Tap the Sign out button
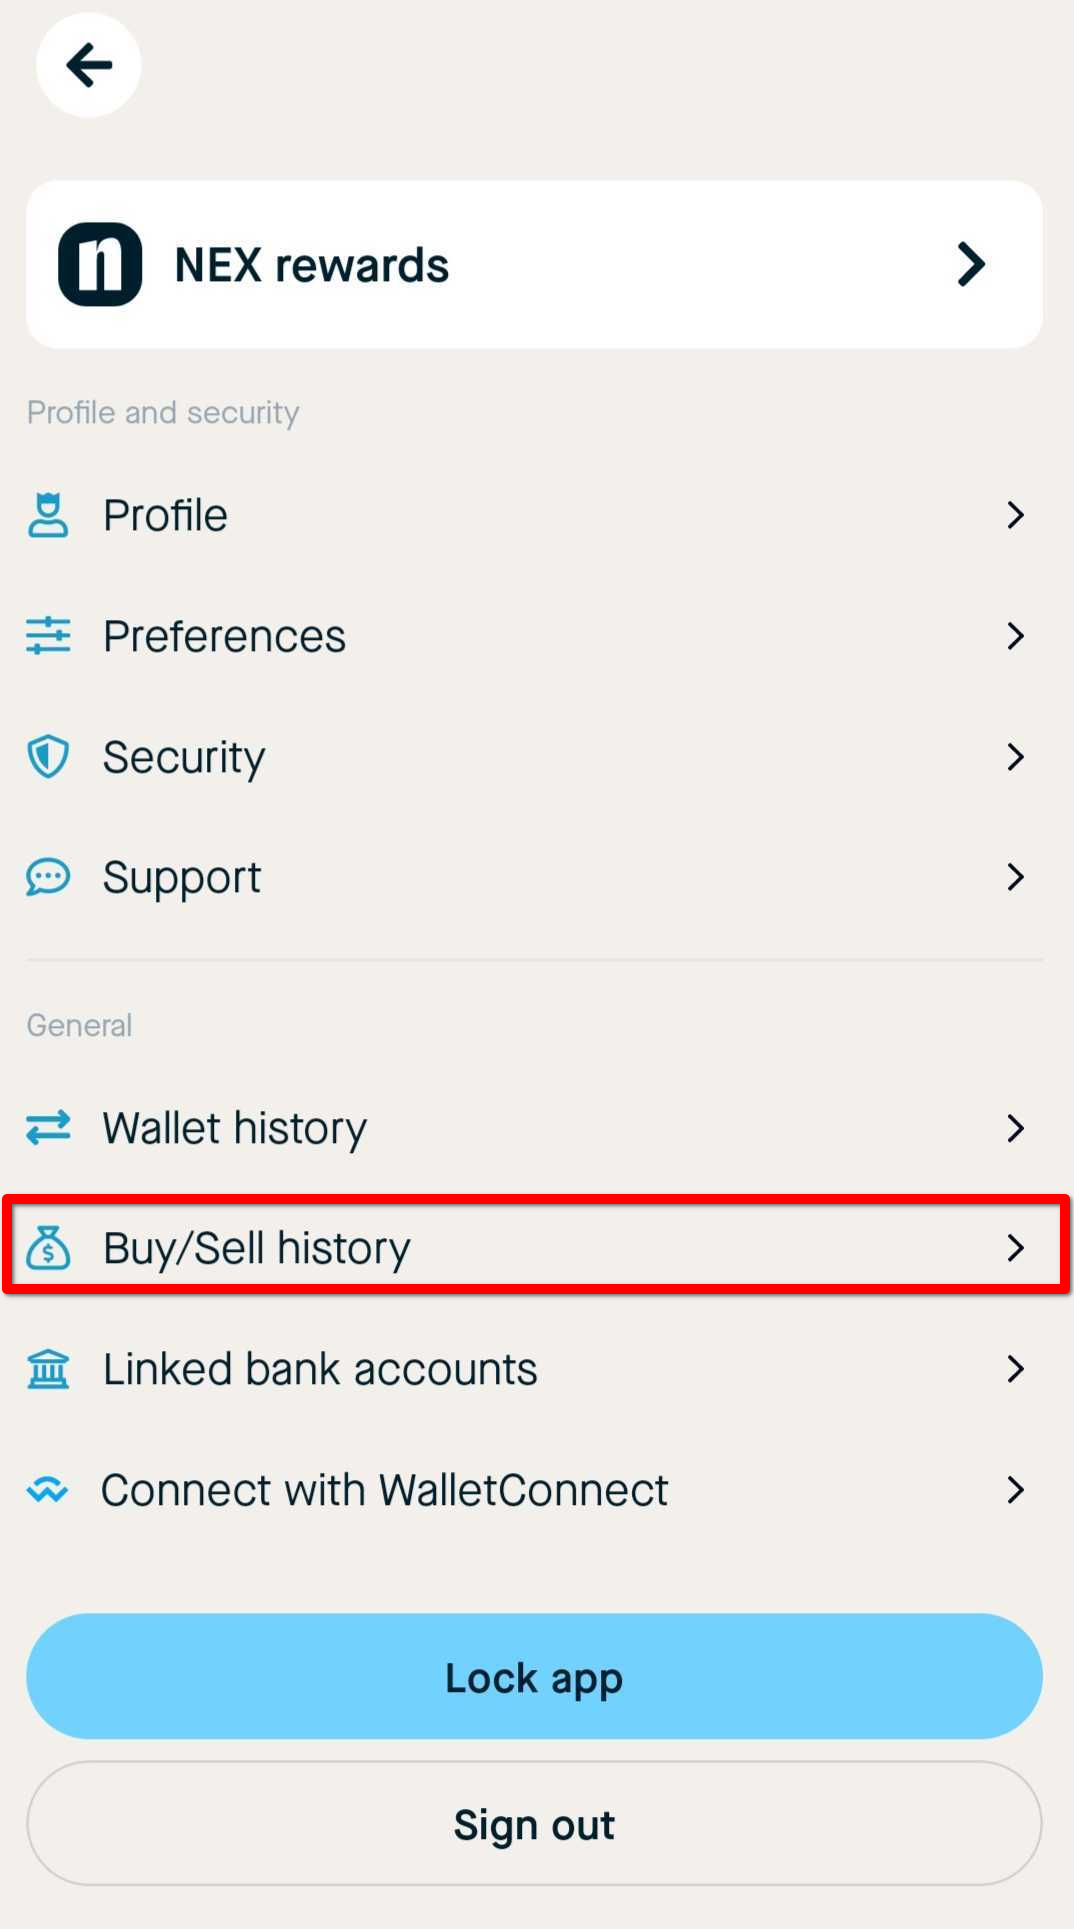Viewport: 1074px width, 1929px height. pos(534,1824)
